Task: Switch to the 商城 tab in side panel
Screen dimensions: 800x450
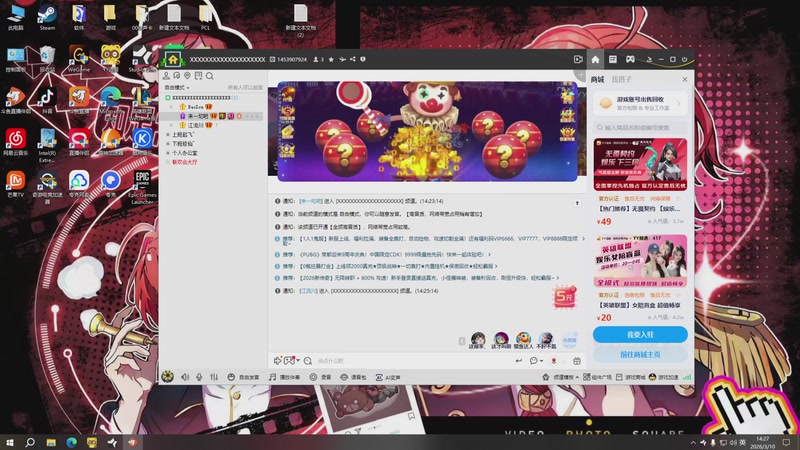Action: click(597, 79)
